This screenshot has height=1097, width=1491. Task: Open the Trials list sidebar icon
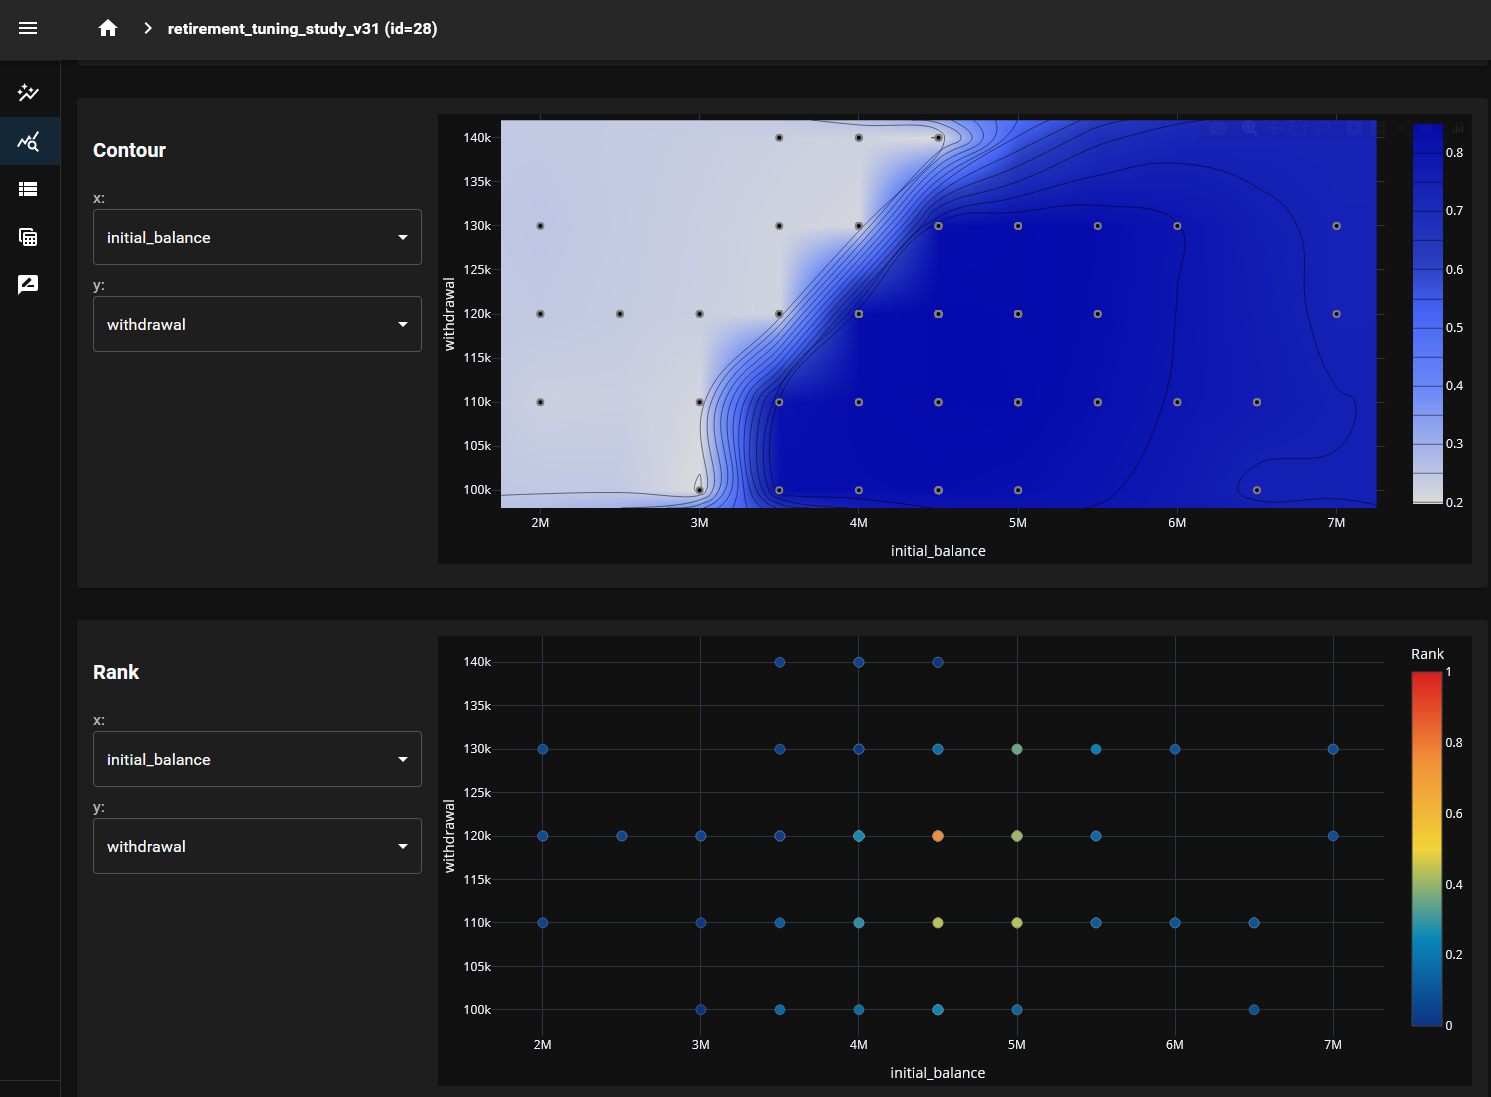[x=28, y=189]
